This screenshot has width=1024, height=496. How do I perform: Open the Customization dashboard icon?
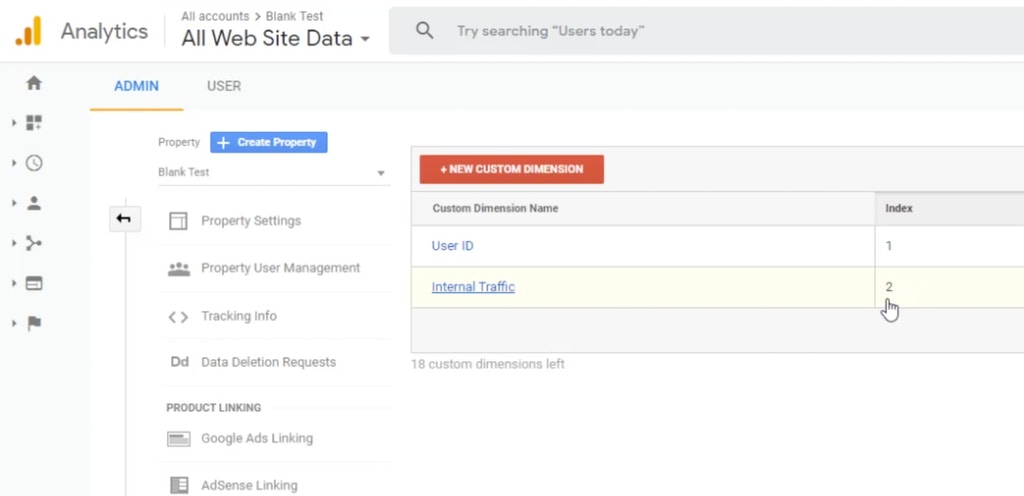point(34,123)
